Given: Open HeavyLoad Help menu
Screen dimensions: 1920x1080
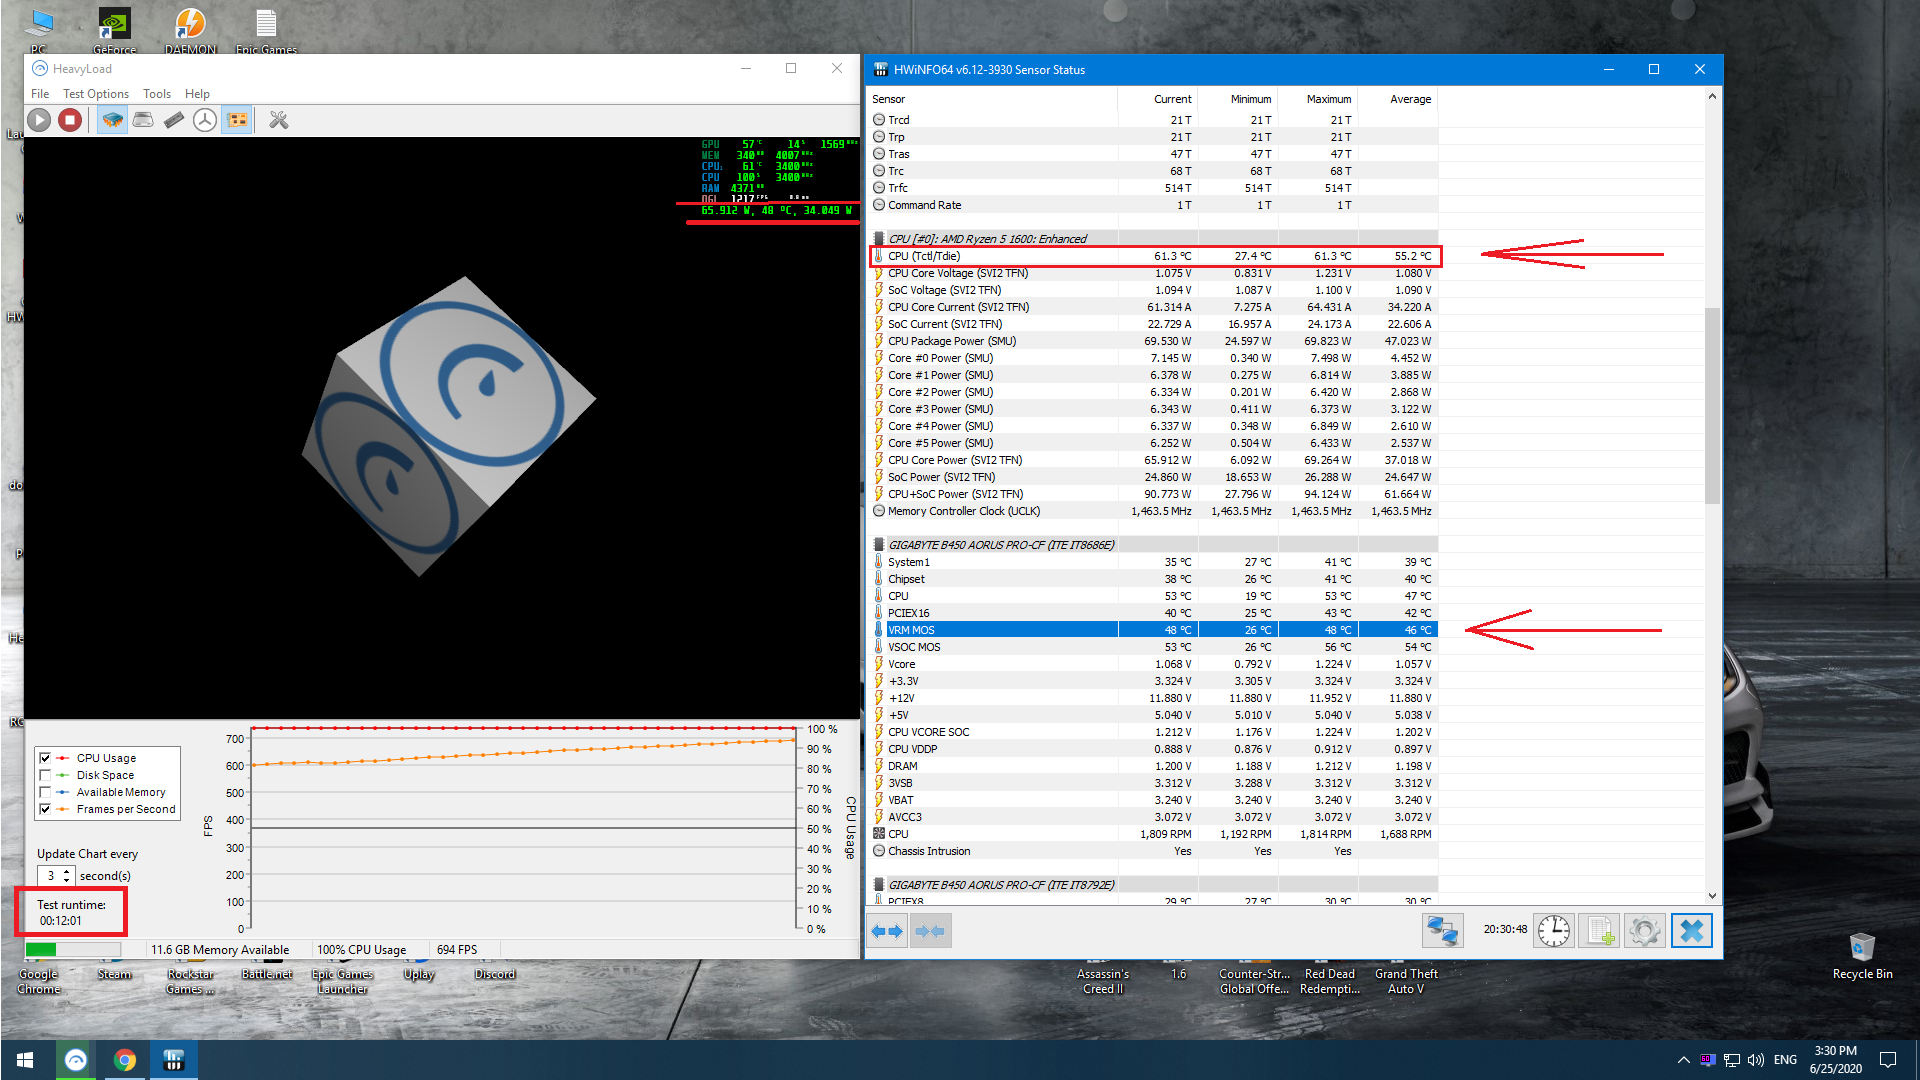Looking at the screenshot, I should click(x=197, y=94).
